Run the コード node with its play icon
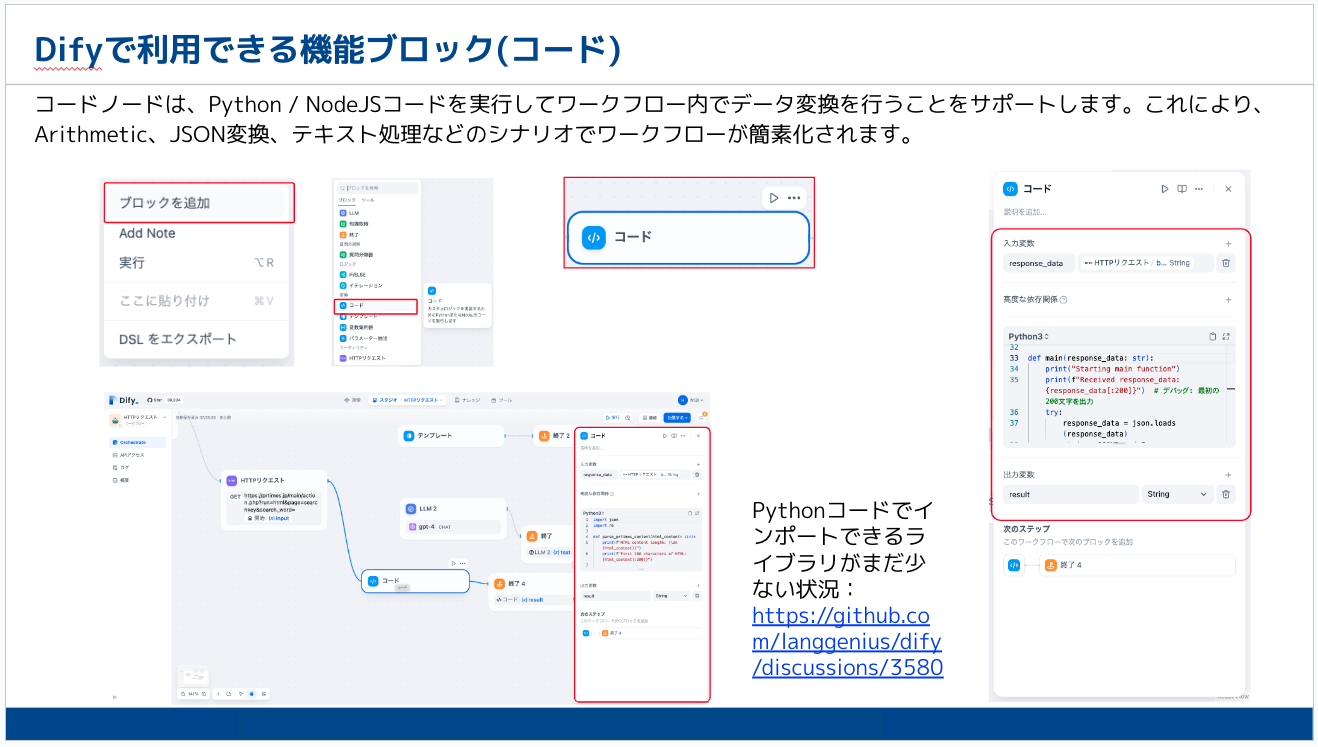This screenshot has width=1318, height=747. click(x=1165, y=189)
